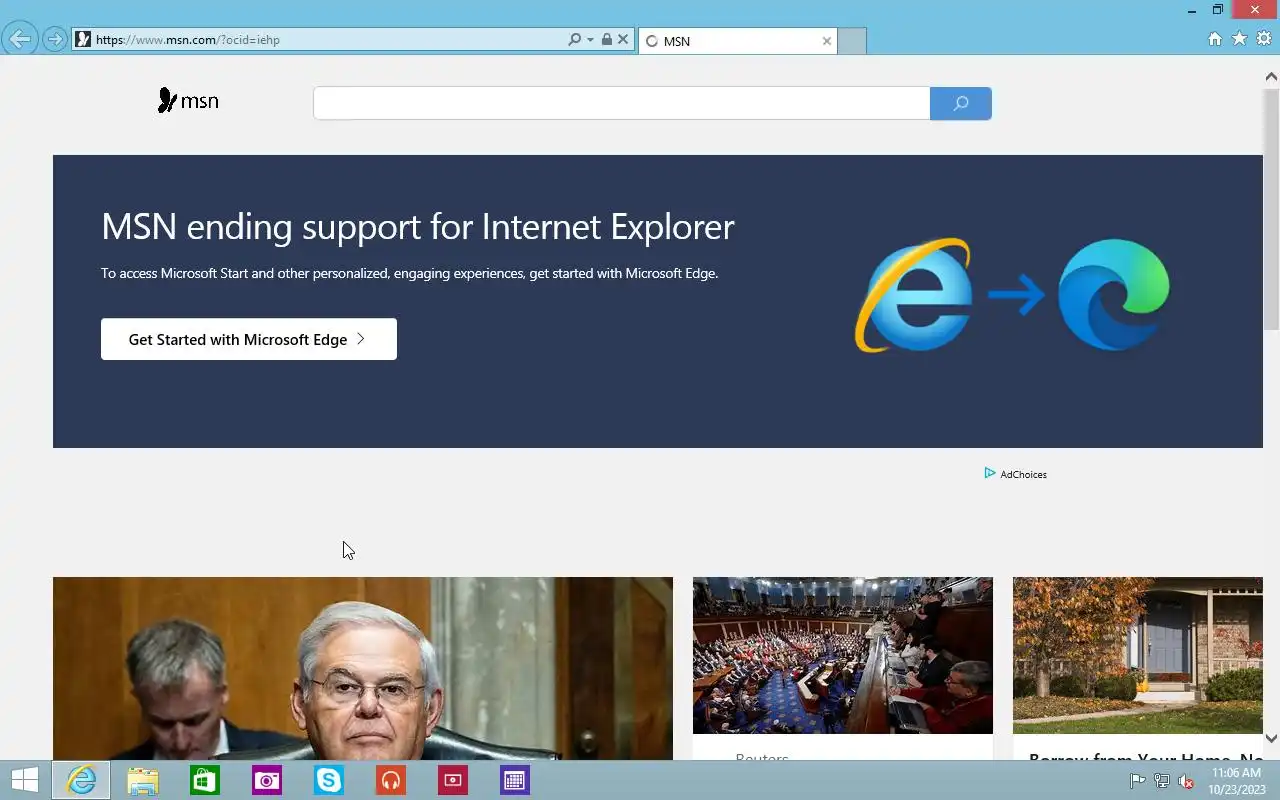1280x800 pixels.
Task: Click the blue MSN search button
Action: [x=961, y=103]
